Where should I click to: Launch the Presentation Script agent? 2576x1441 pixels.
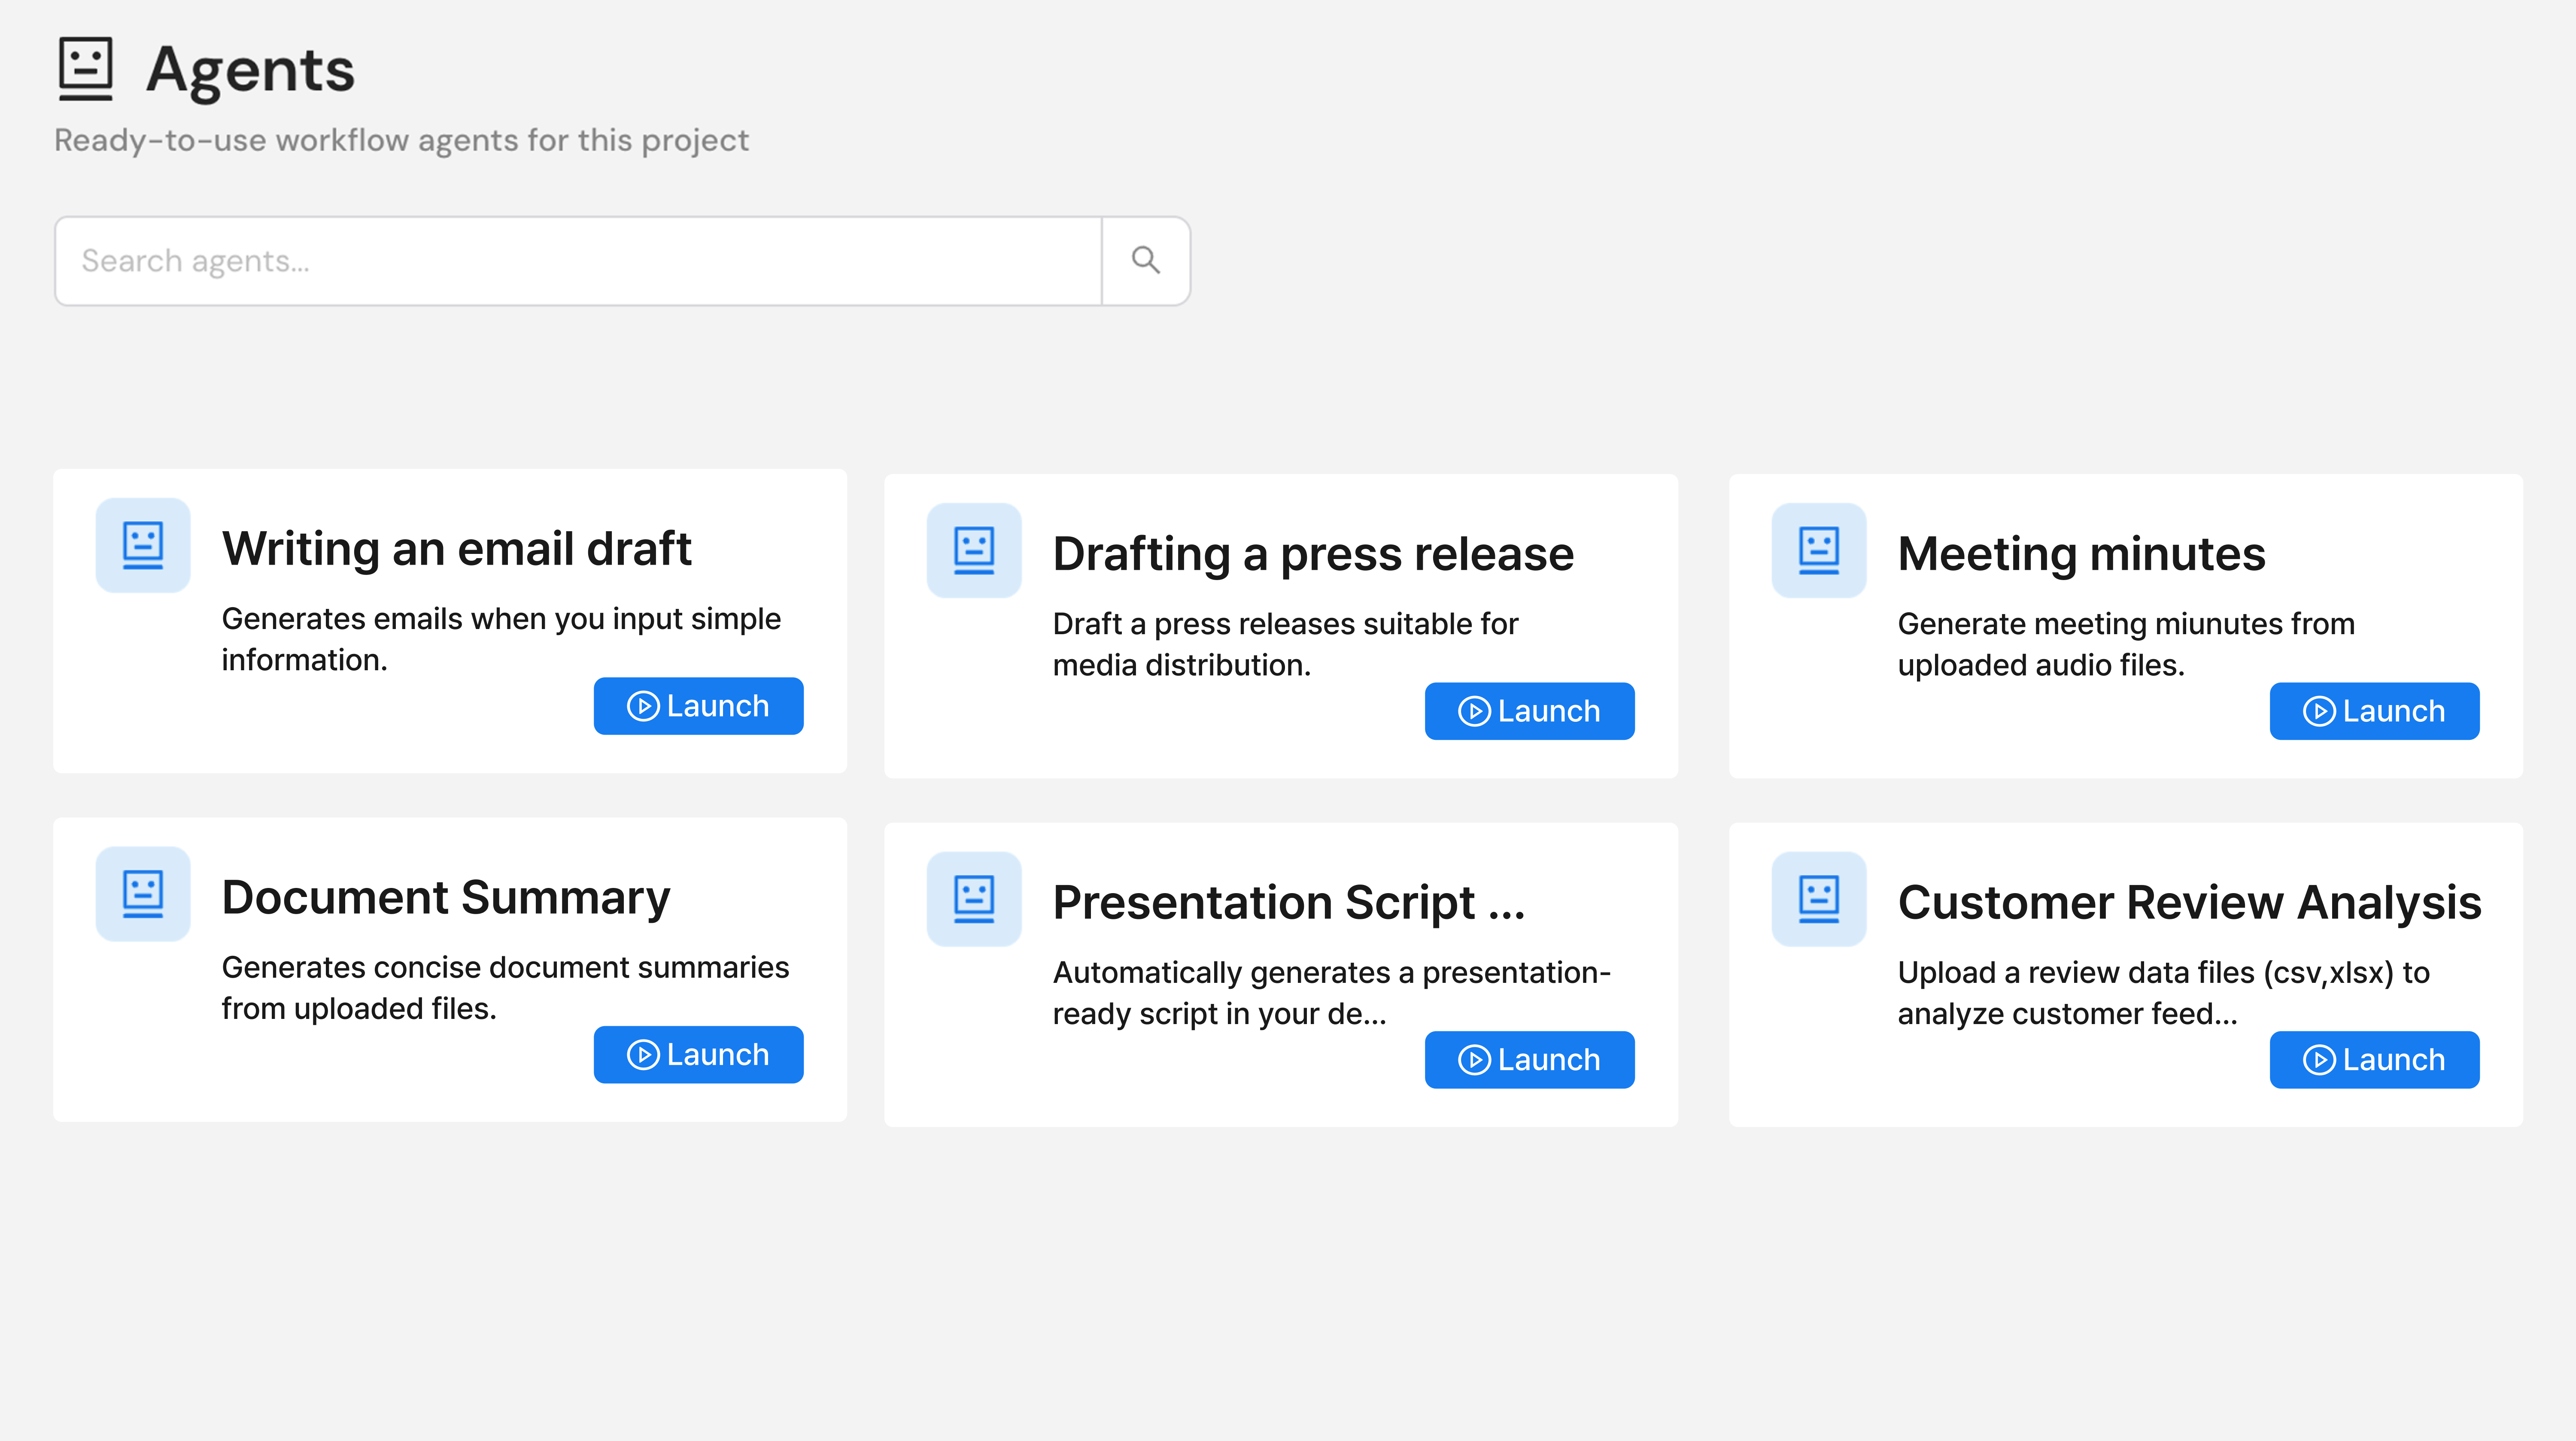point(1530,1060)
